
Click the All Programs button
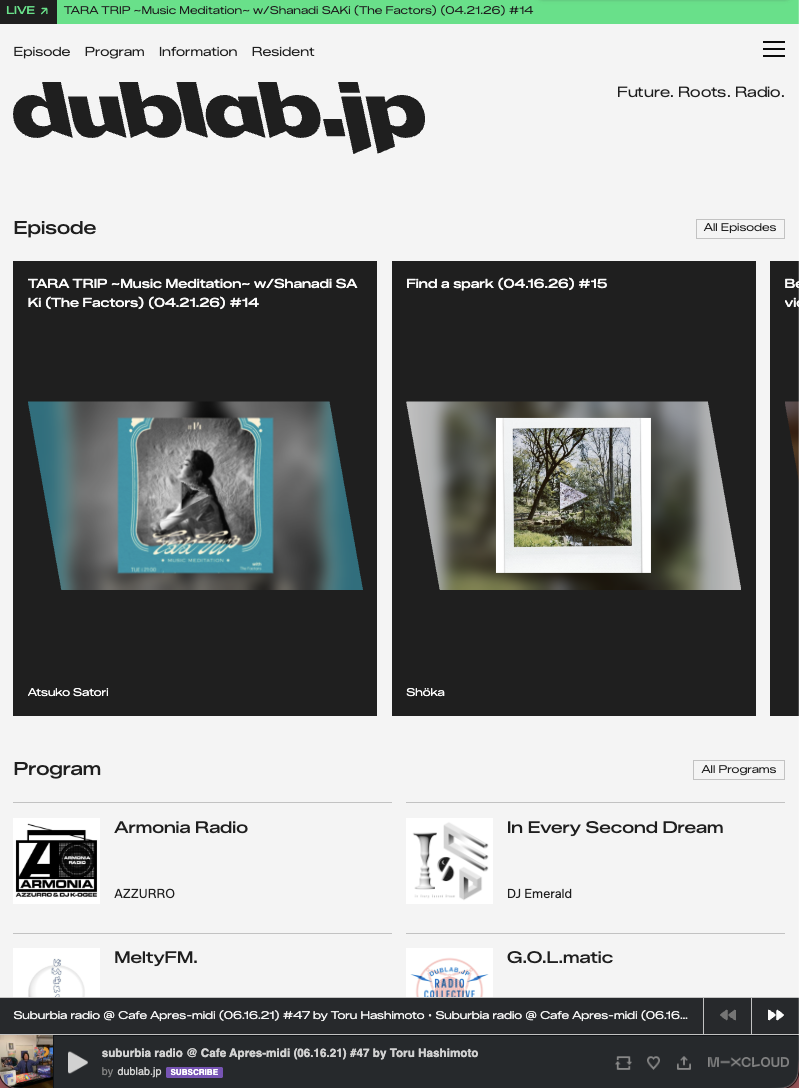pos(739,770)
